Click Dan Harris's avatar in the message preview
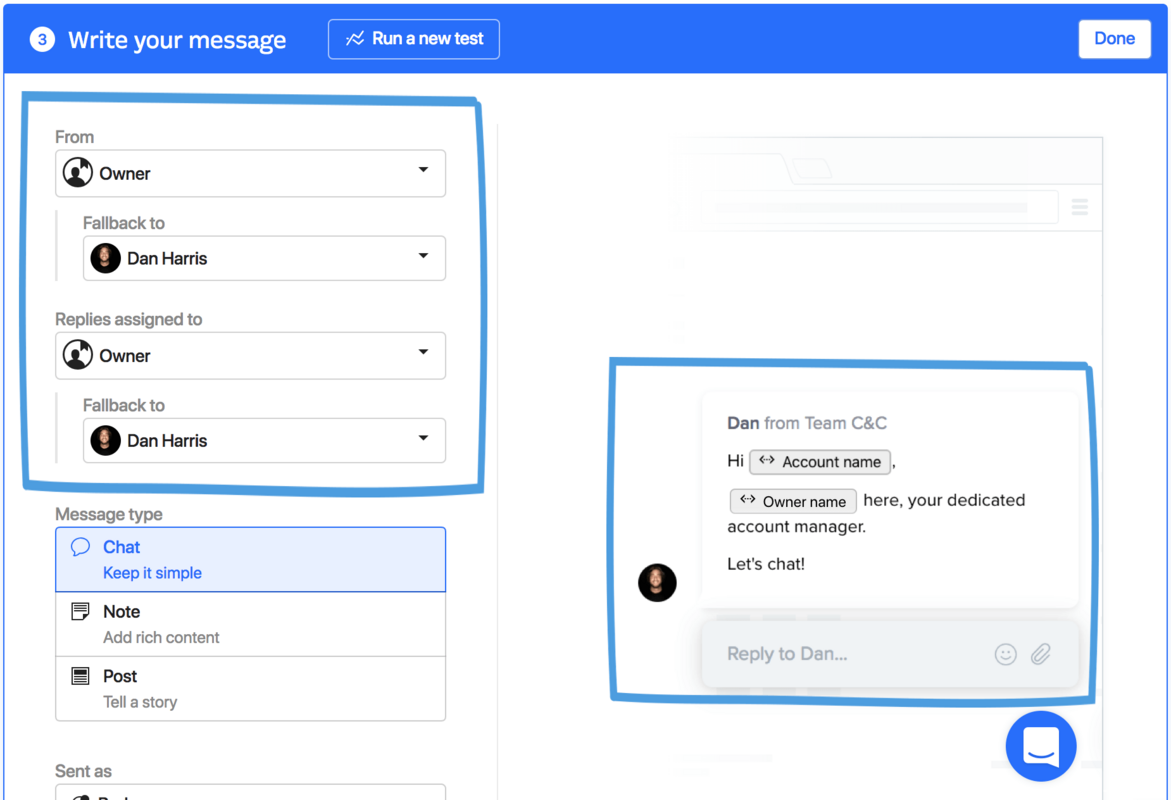The height and width of the screenshot is (800, 1171). coord(657,583)
